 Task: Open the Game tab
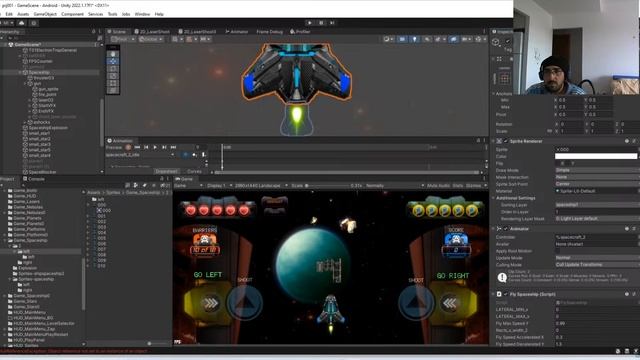(x=184, y=179)
